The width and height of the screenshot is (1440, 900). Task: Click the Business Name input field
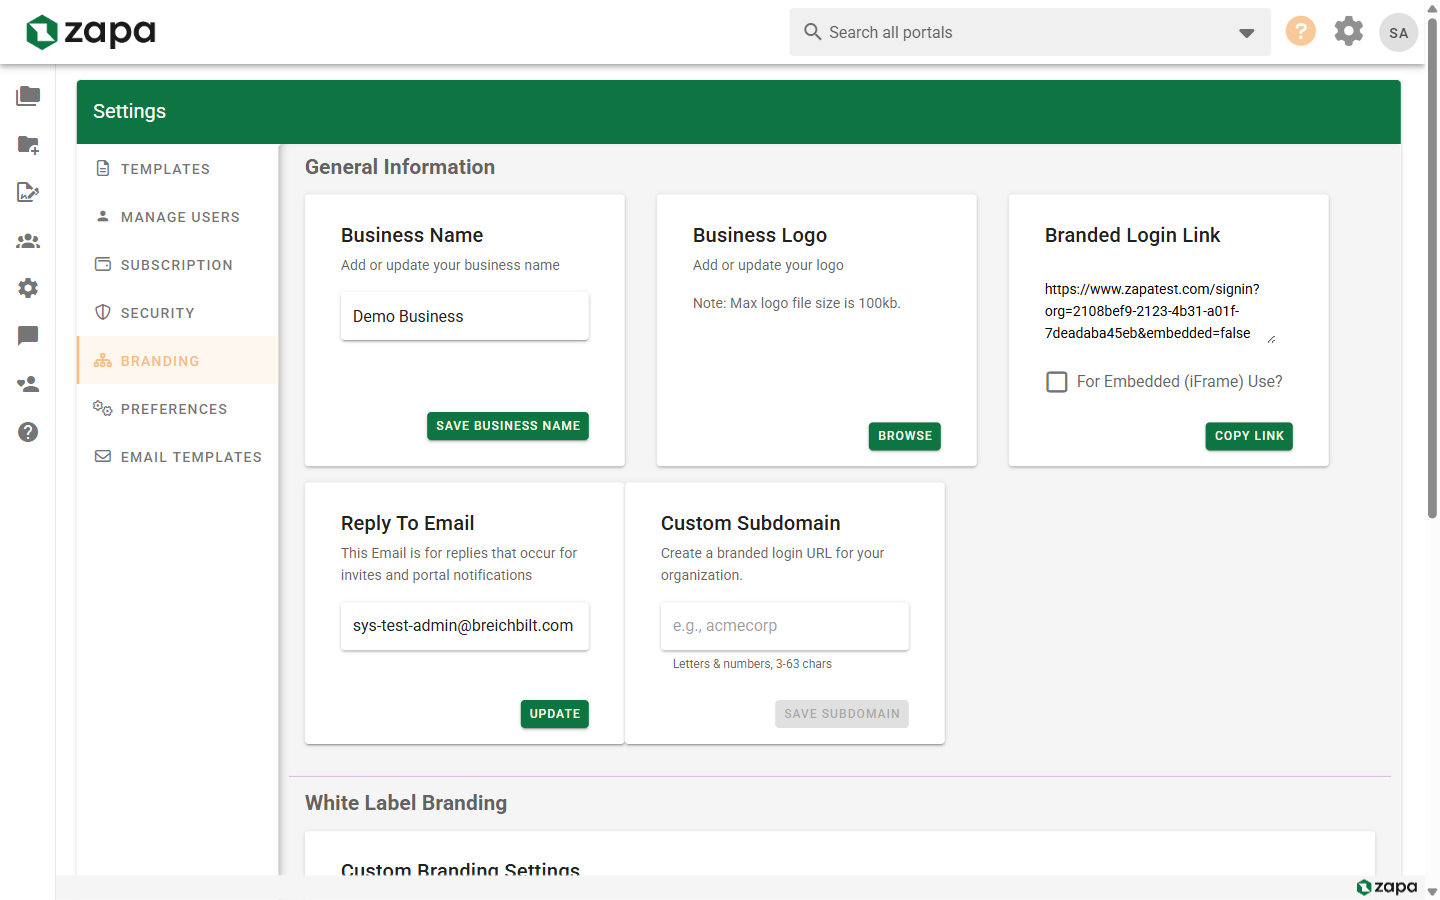click(x=465, y=316)
